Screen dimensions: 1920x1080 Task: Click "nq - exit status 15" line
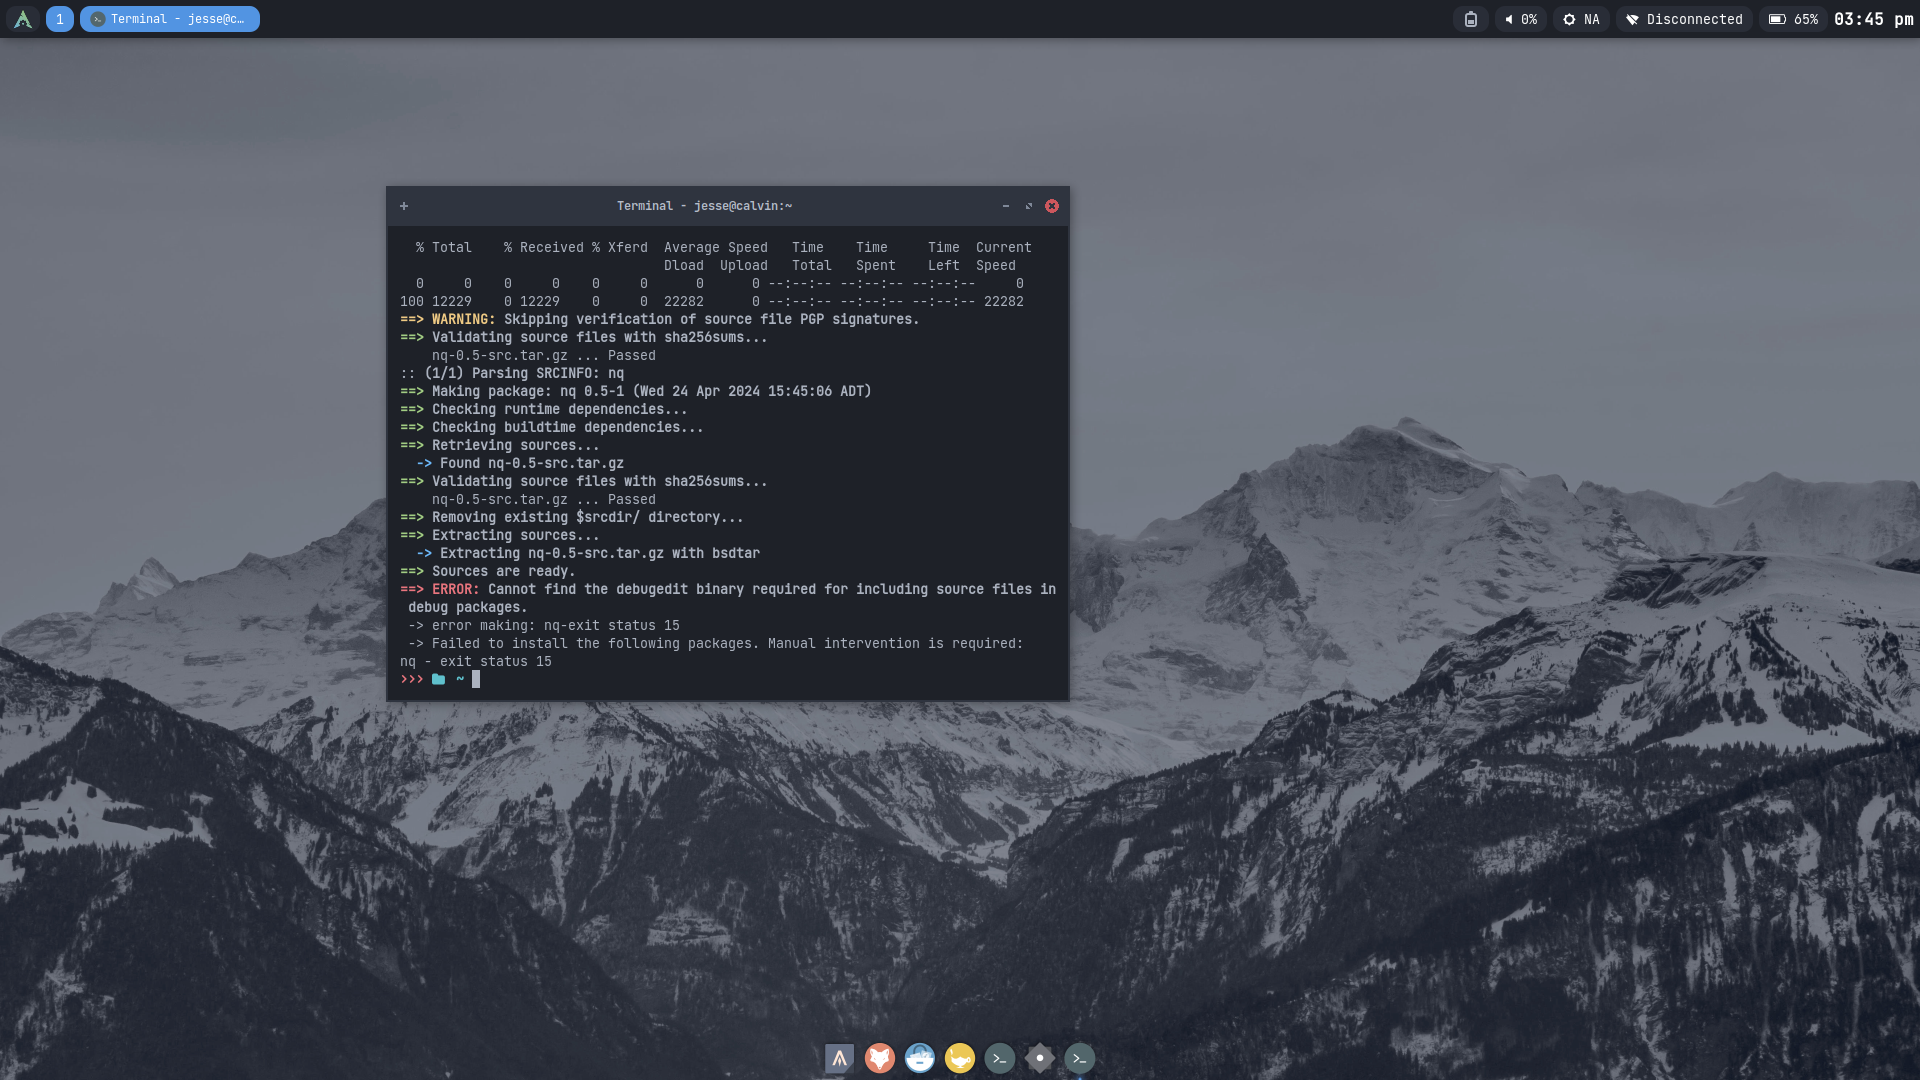click(x=476, y=662)
